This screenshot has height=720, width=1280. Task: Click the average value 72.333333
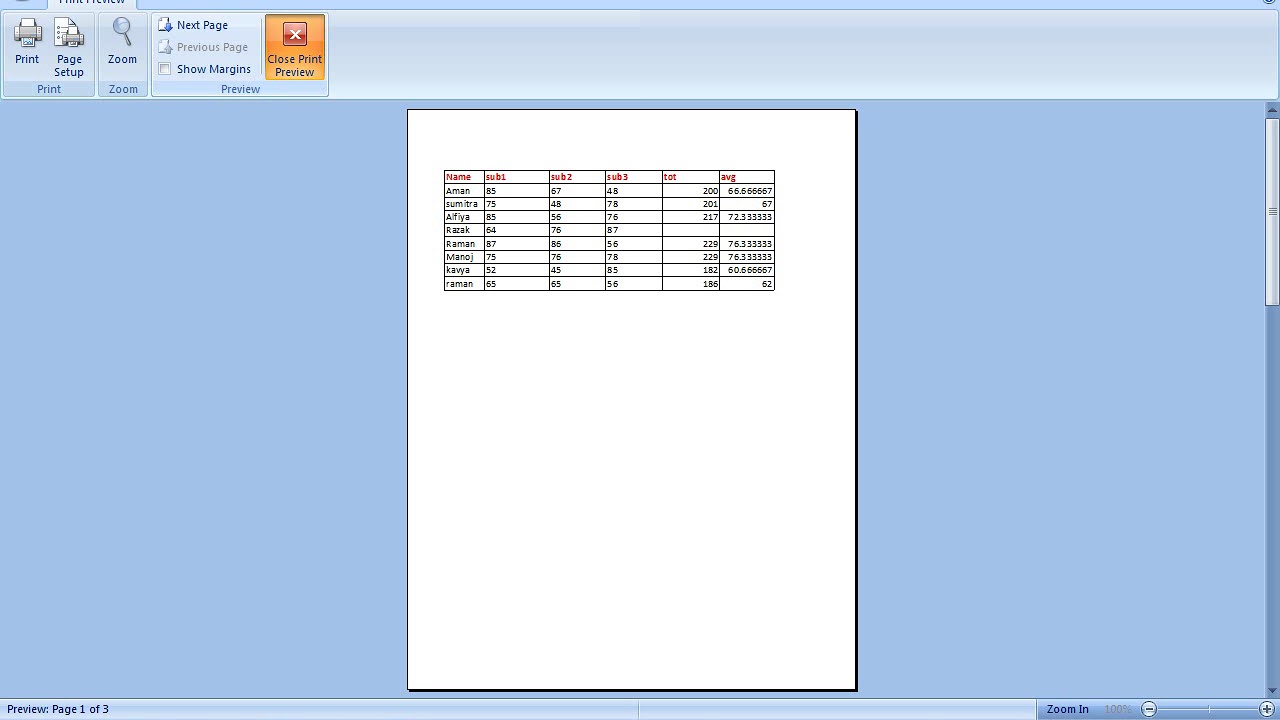tap(750, 217)
